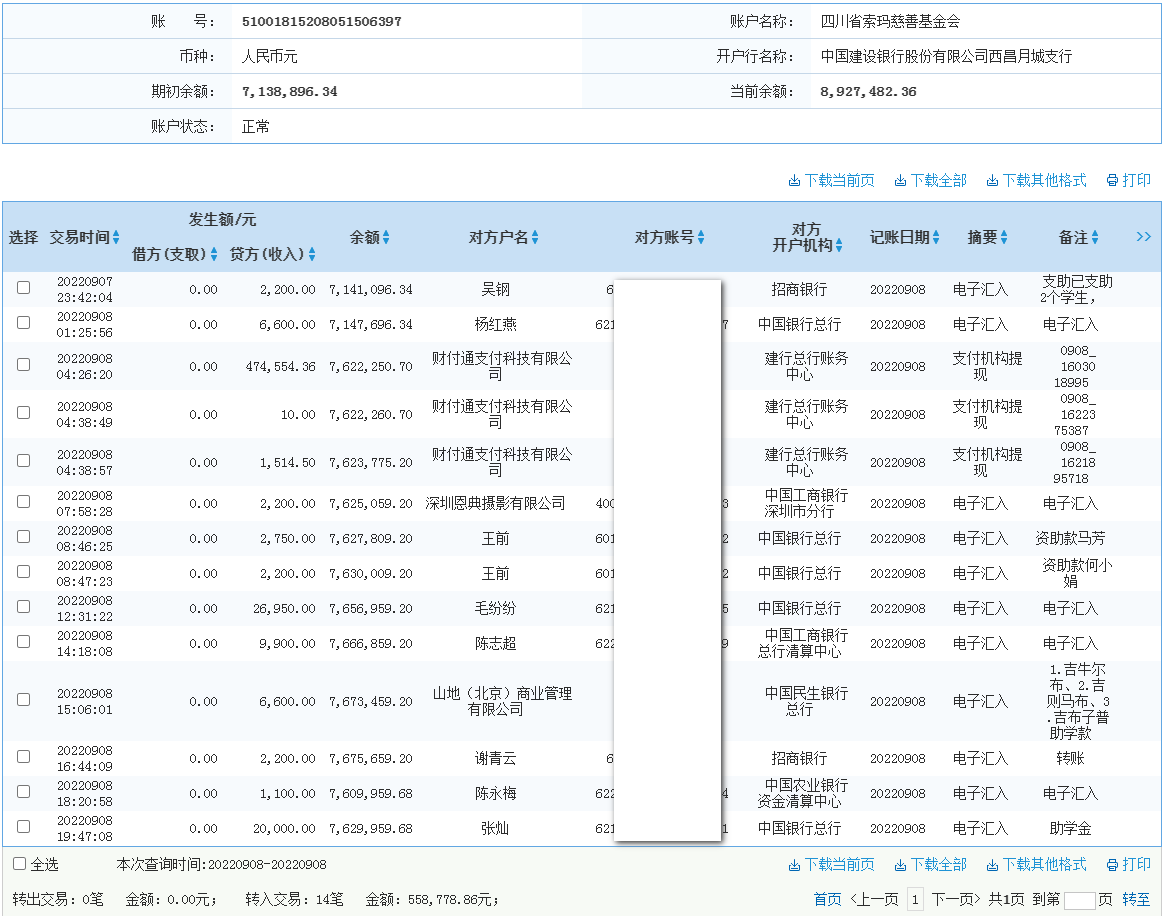This screenshot has height=916, width=1163.
Task: Select the 1,514.50 财付通 row checkbox
Action: [24, 461]
